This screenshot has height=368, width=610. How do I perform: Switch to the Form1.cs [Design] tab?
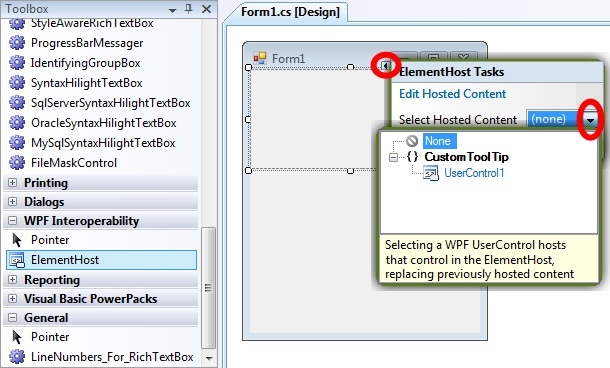[x=290, y=12]
